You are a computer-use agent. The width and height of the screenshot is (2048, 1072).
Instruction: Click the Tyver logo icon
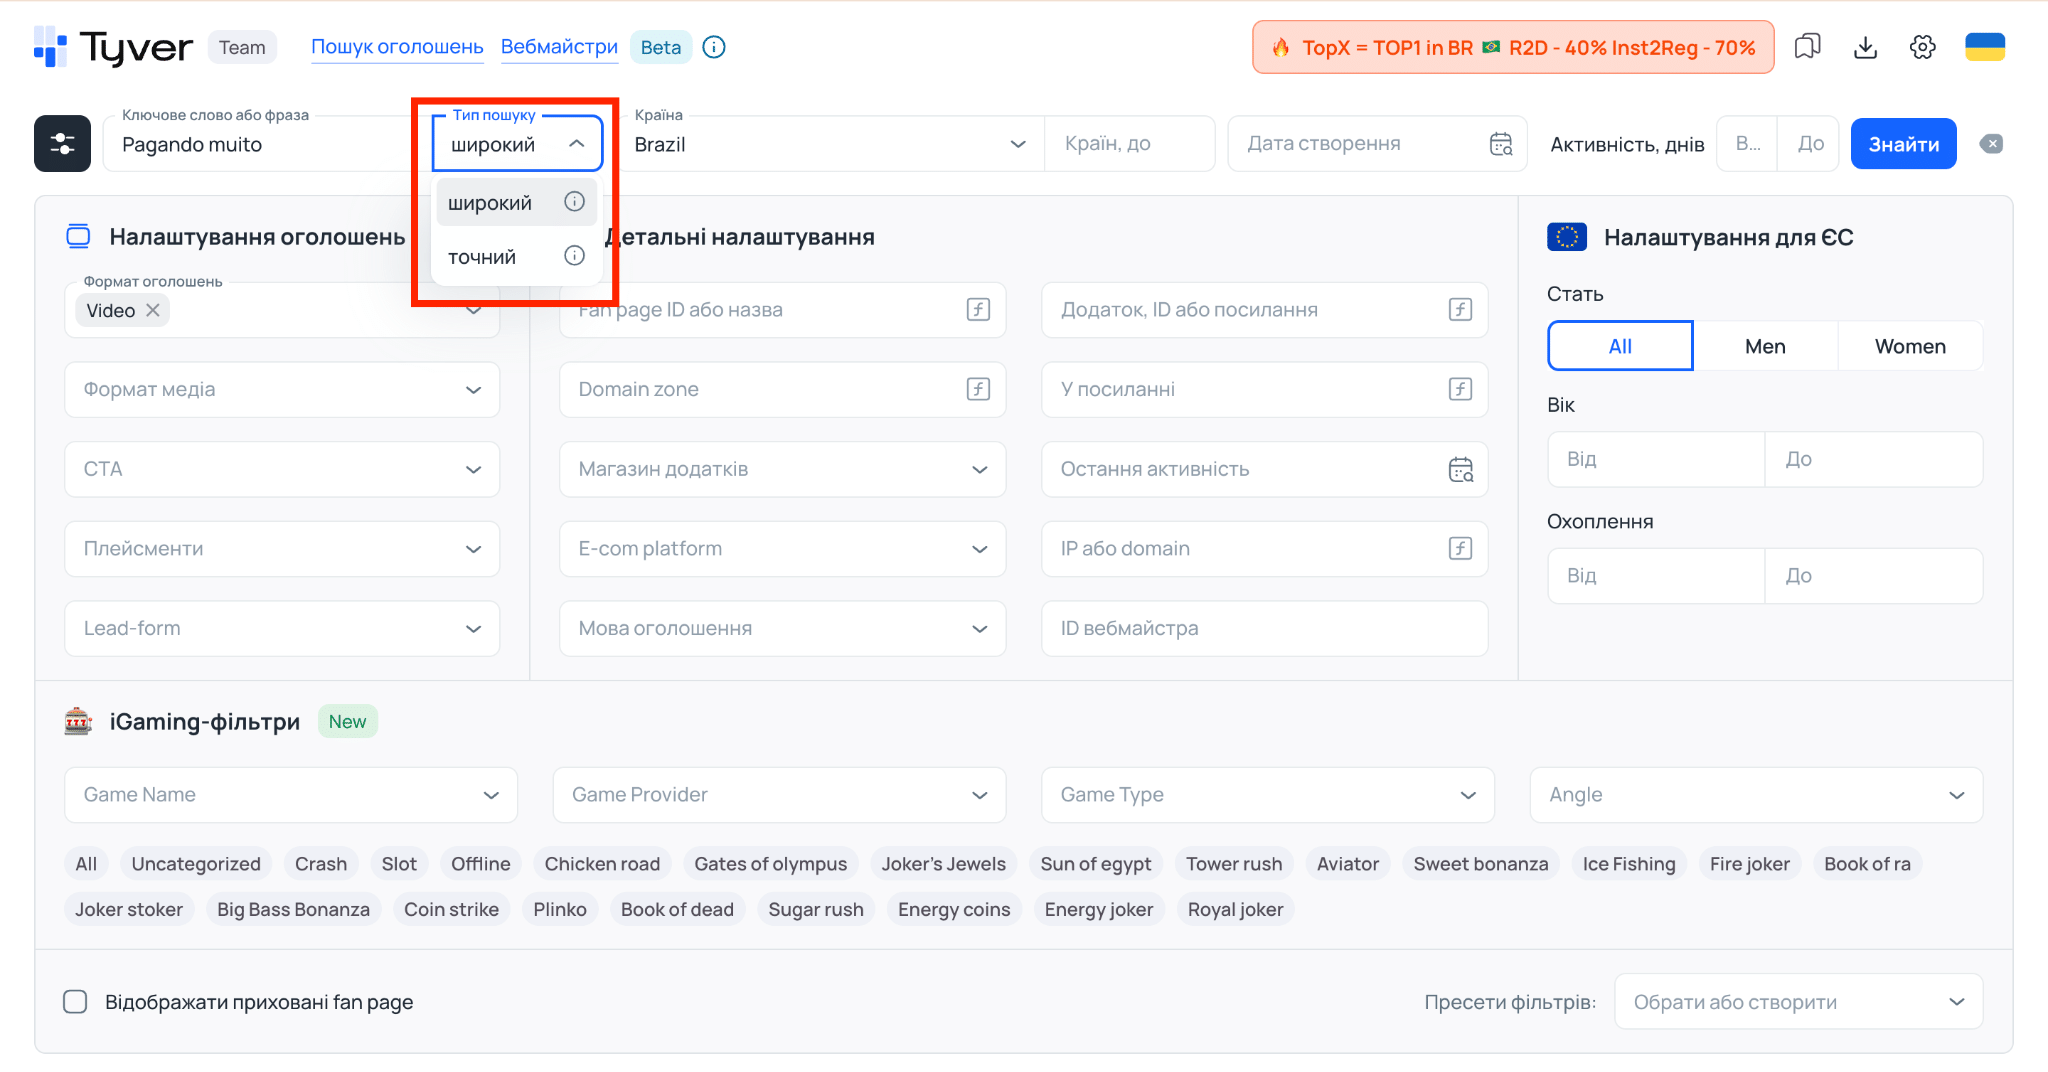tap(50, 47)
